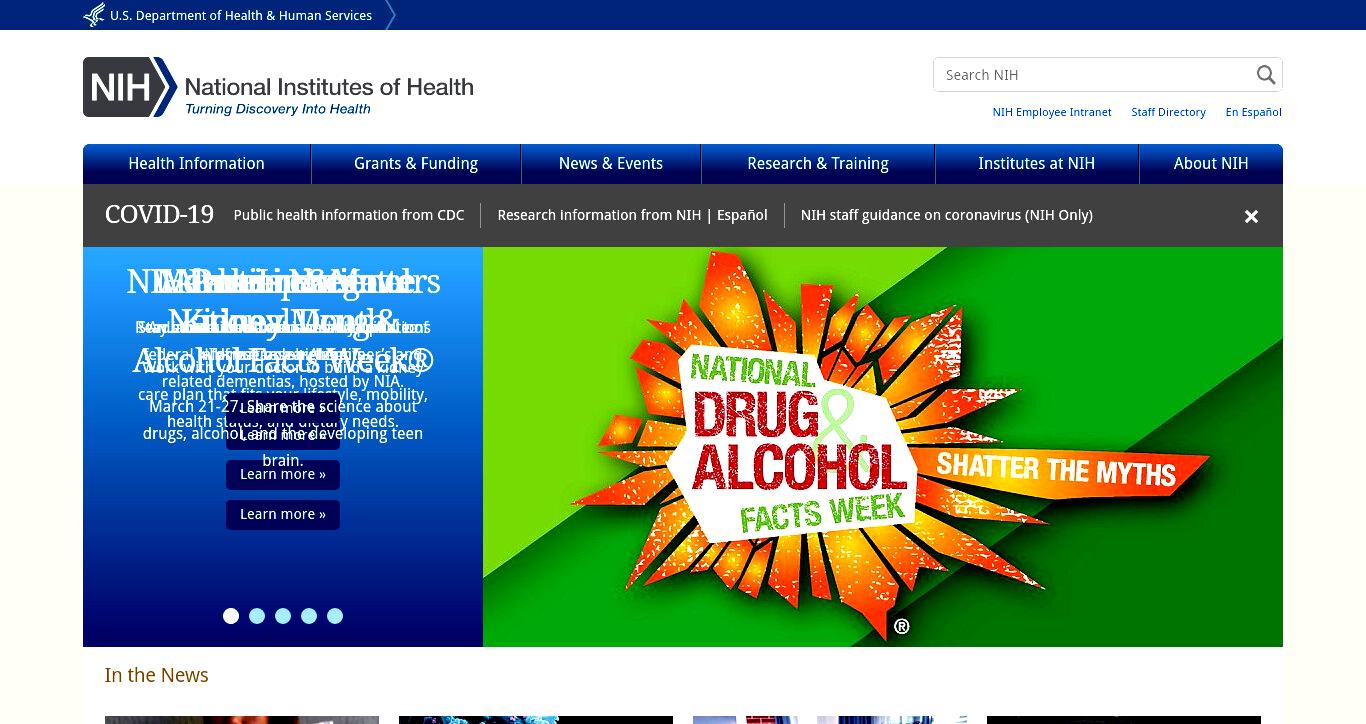This screenshot has width=1366, height=724.
Task: Click the Drug & Alcohol Facts Week banner image
Action: point(883,447)
